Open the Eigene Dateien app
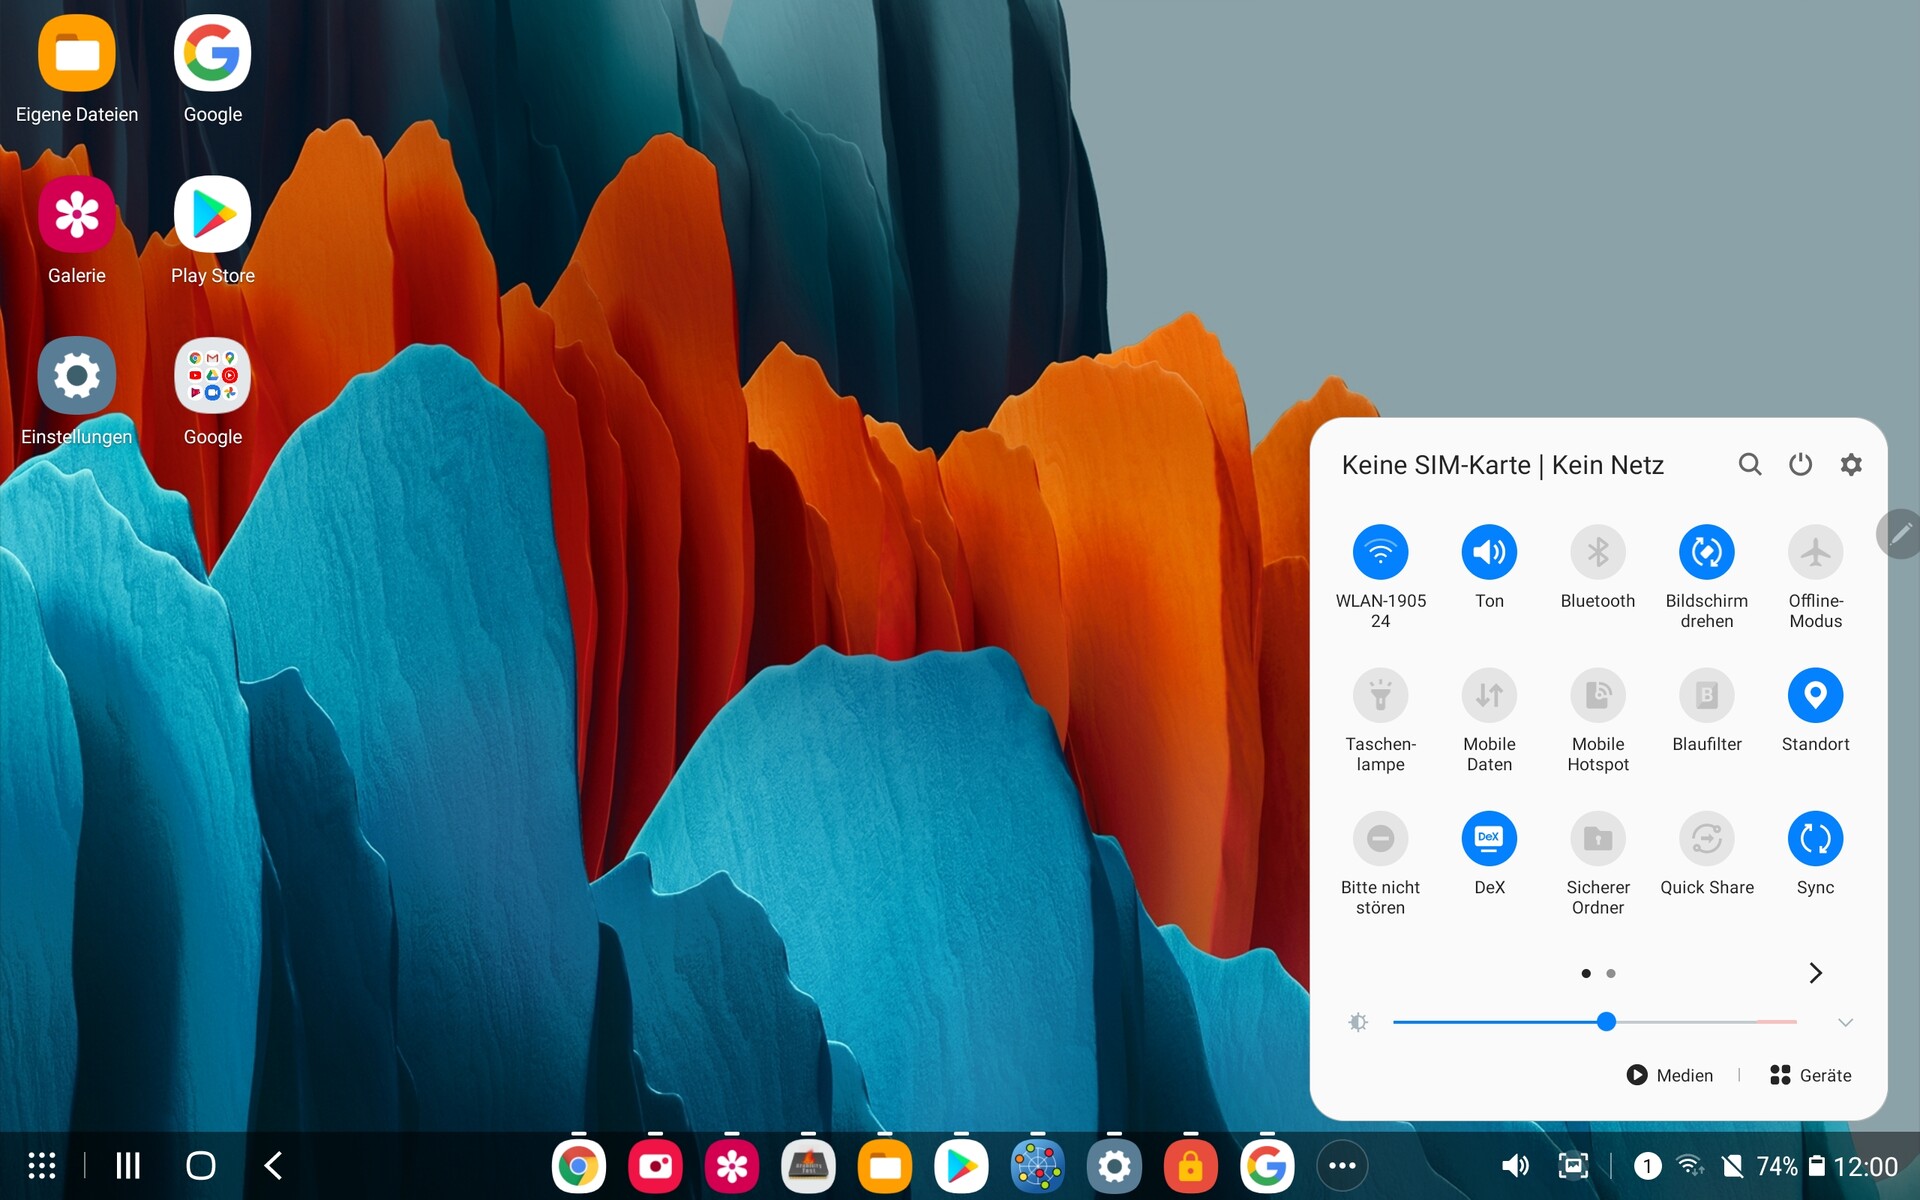Viewport: 1920px width, 1200px height. coord(76,52)
